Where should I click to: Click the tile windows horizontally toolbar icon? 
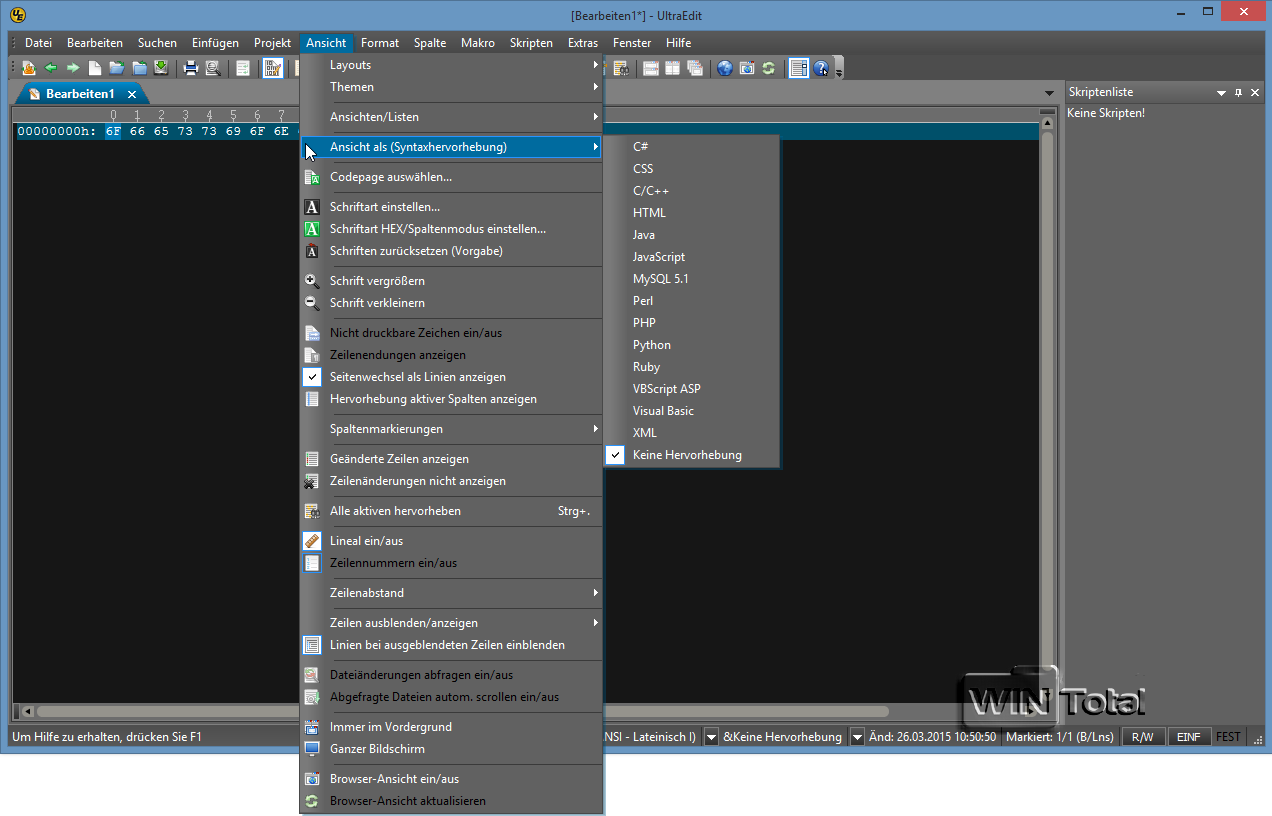click(x=650, y=68)
